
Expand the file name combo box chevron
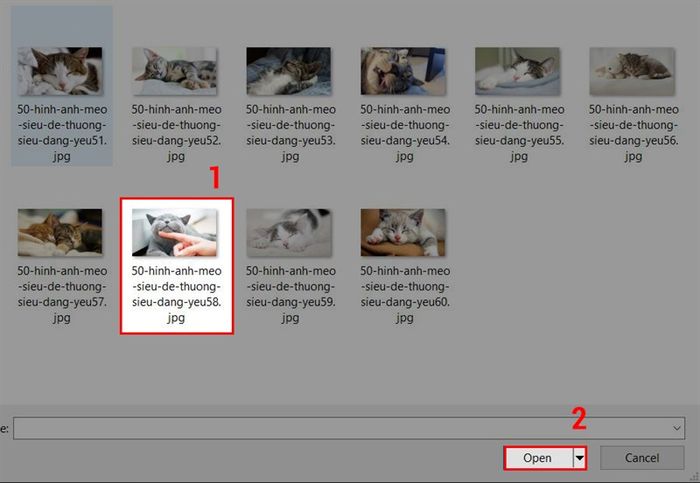pyautogui.click(x=677, y=429)
